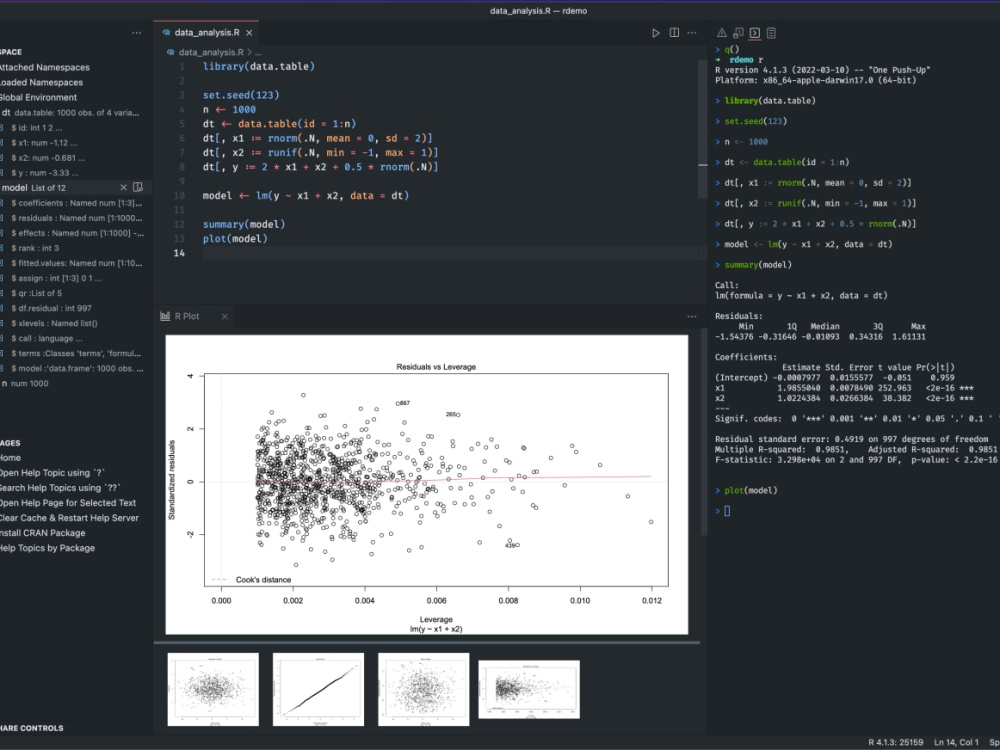Open the Normal Q-Q plot thumbnail

coord(318,689)
